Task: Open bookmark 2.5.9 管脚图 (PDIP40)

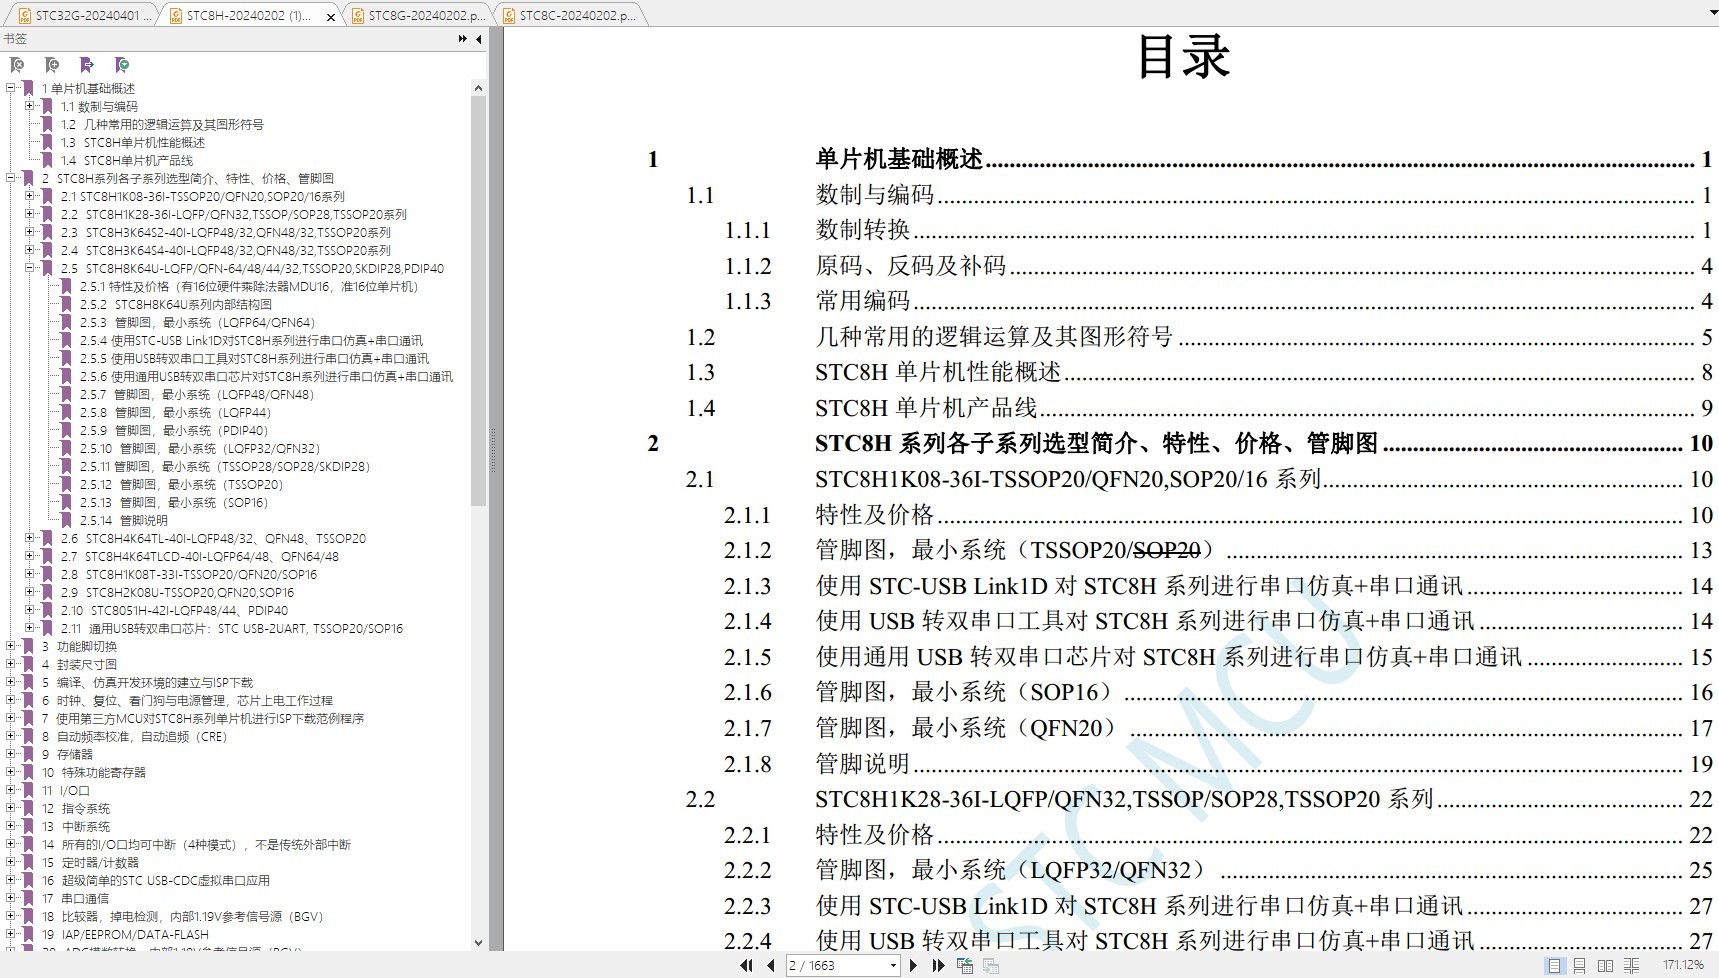Action: (174, 431)
